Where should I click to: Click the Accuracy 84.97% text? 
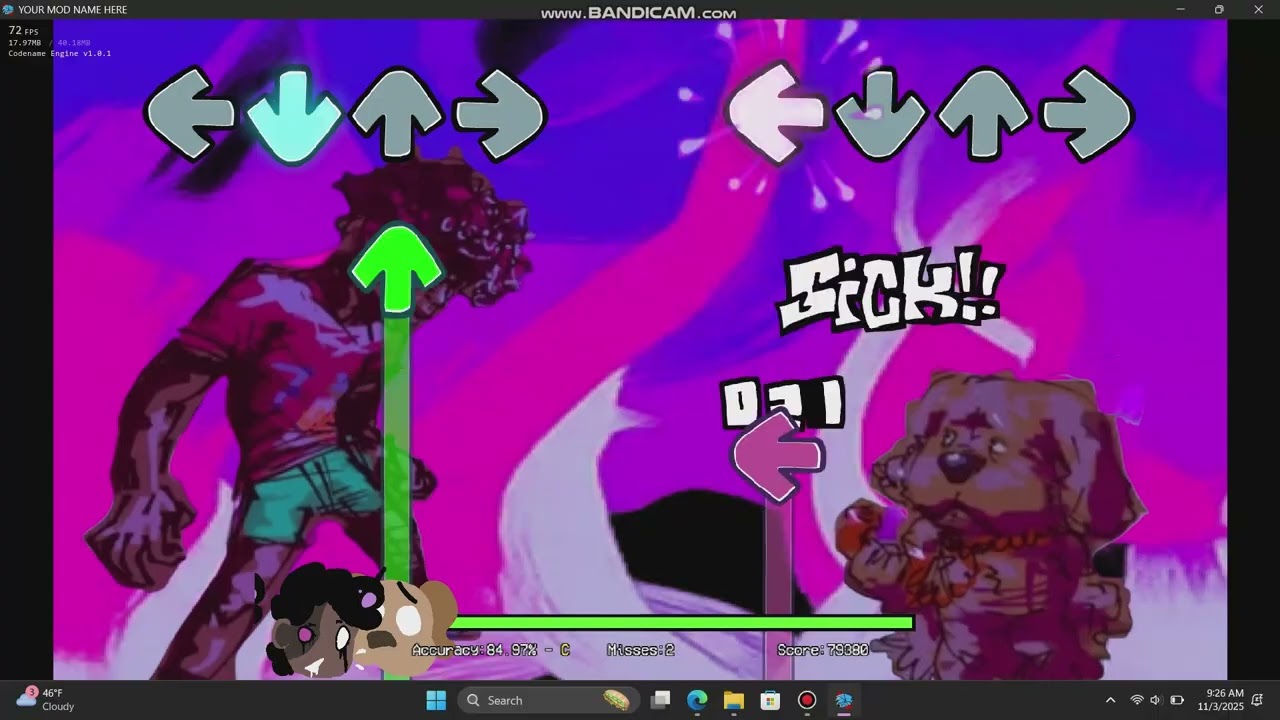[x=490, y=650]
